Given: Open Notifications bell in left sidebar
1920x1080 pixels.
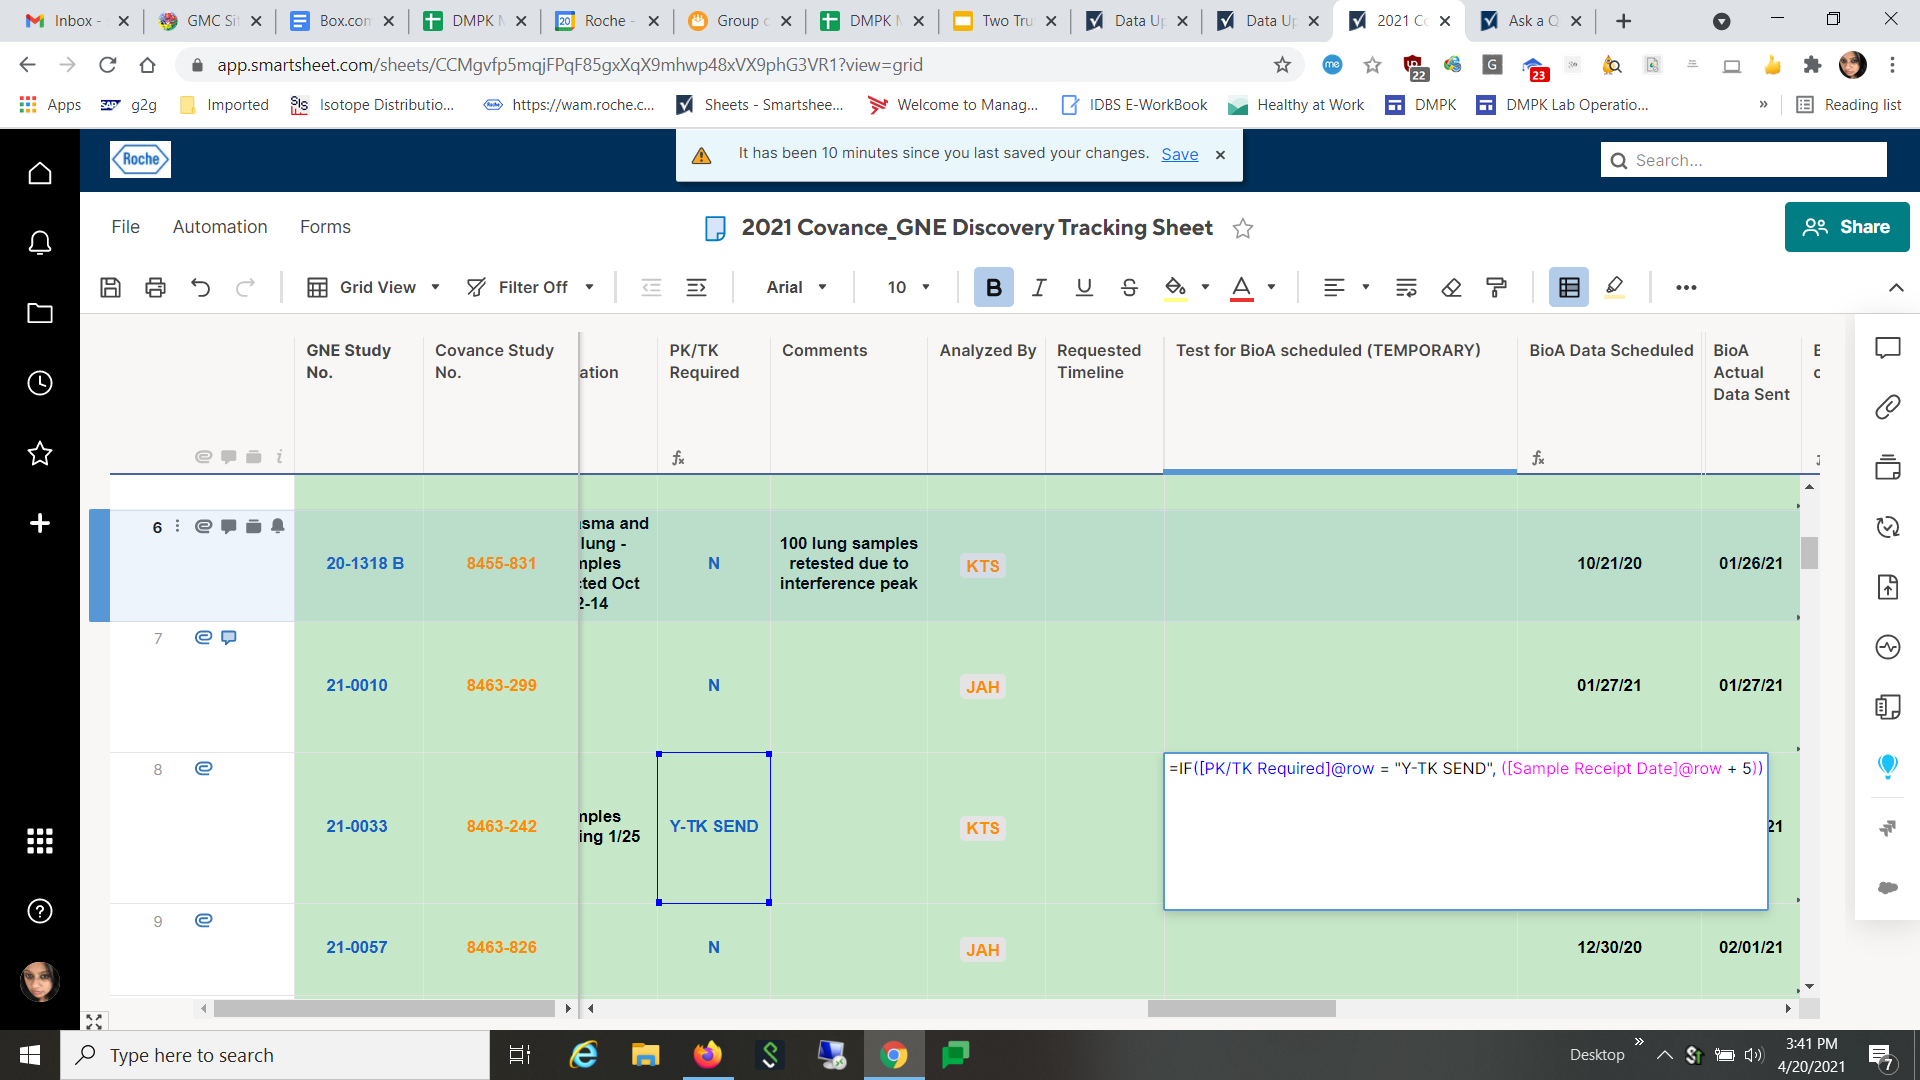Looking at the screenshot, I should pyautogui.click(x=40, y=243).
